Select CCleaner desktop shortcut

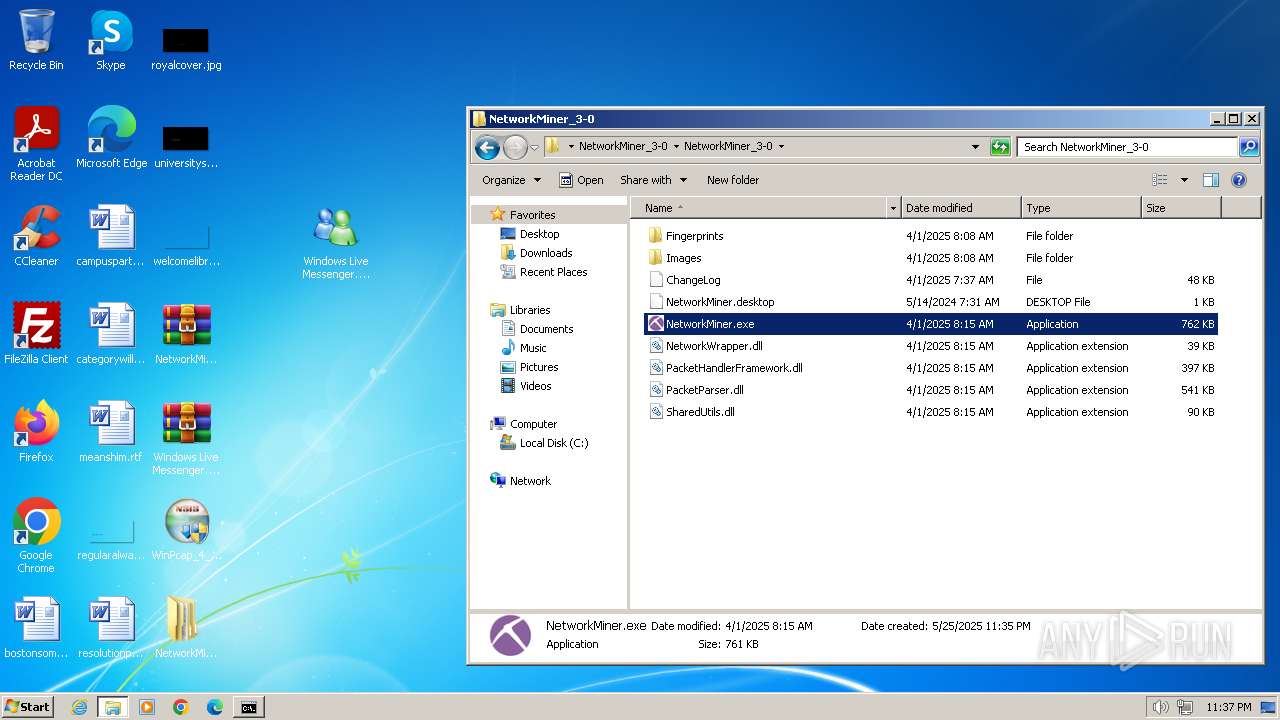[x=36, y=236]
